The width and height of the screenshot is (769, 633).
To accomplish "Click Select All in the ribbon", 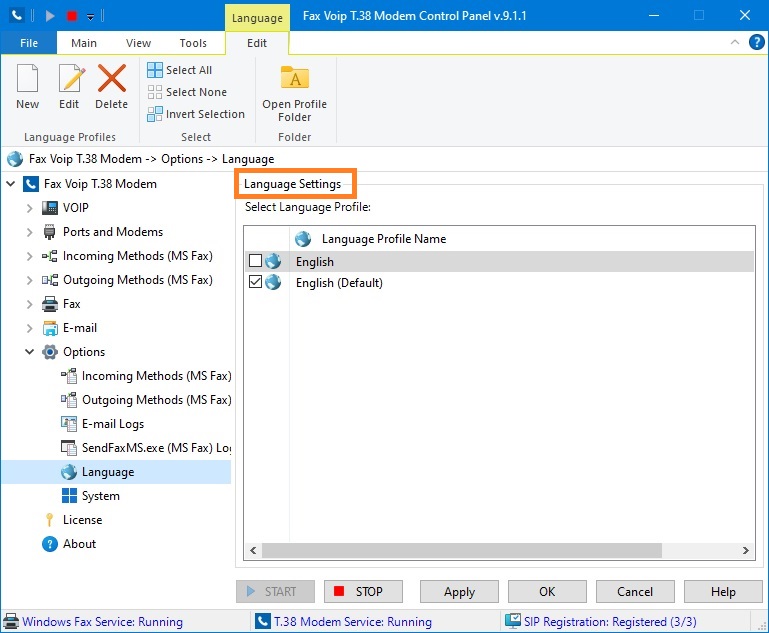I will point(179,70).
